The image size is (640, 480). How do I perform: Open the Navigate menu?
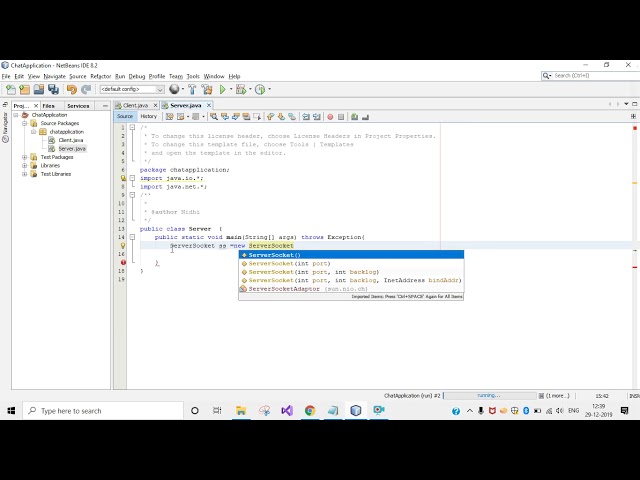click(54, 76)
